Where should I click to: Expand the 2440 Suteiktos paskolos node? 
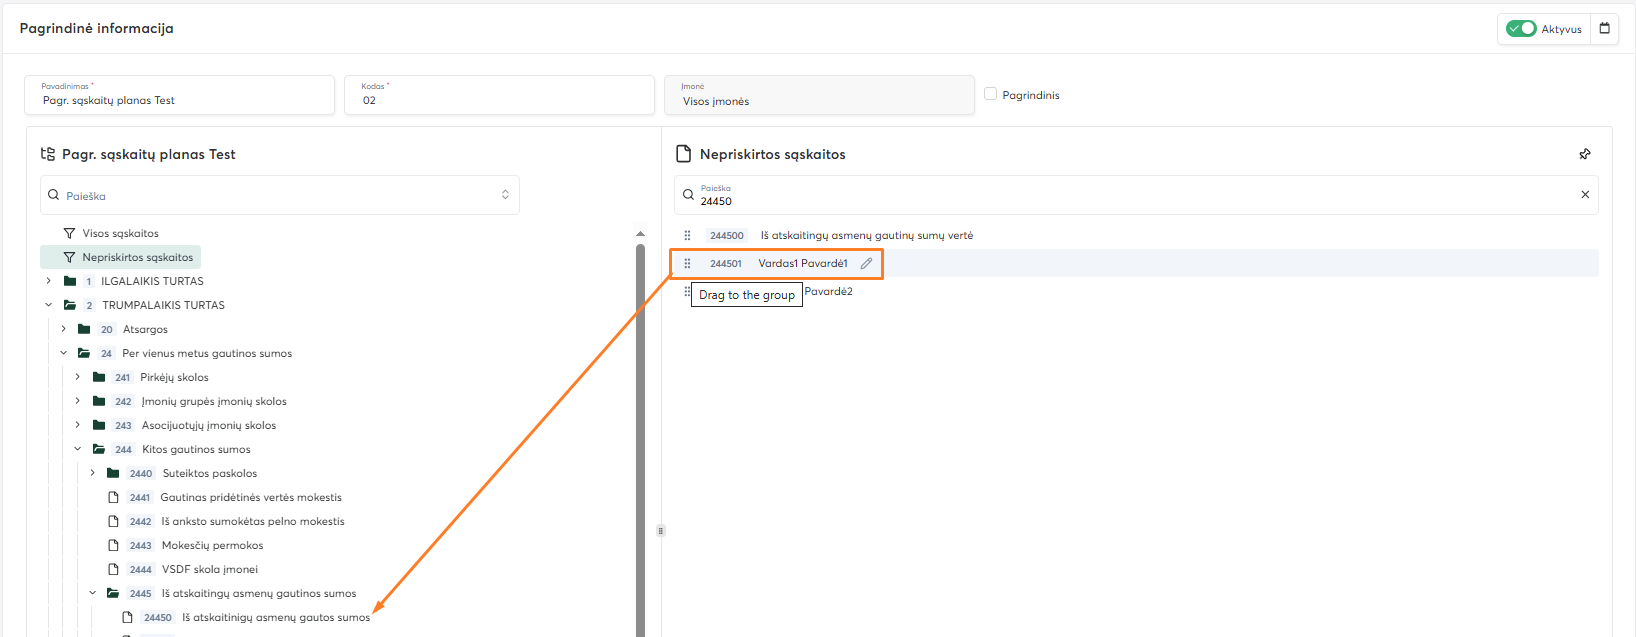(93, 473)
